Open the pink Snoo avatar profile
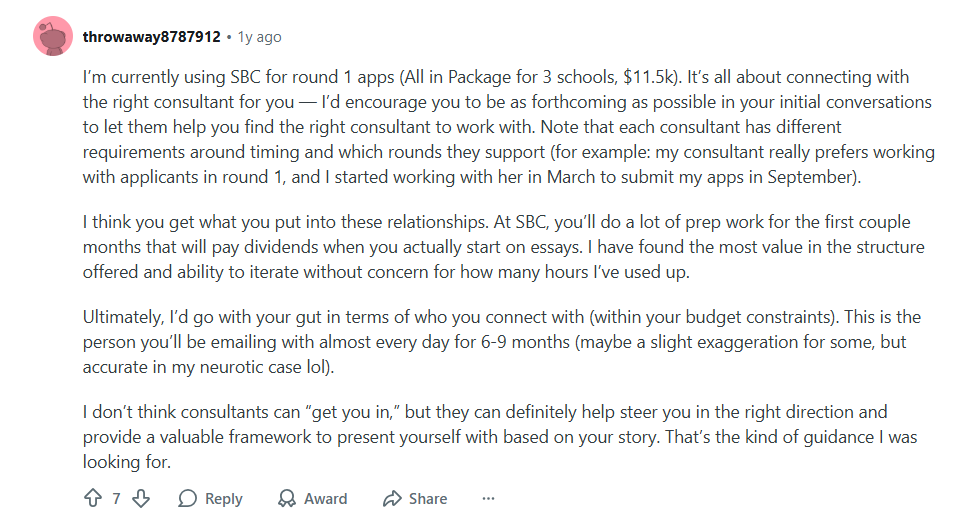 (52, 37)
